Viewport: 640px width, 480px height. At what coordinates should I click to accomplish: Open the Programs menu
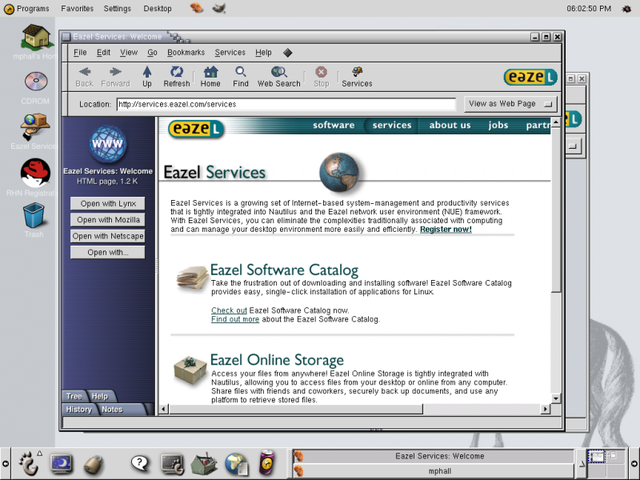[x=27, y=8]
